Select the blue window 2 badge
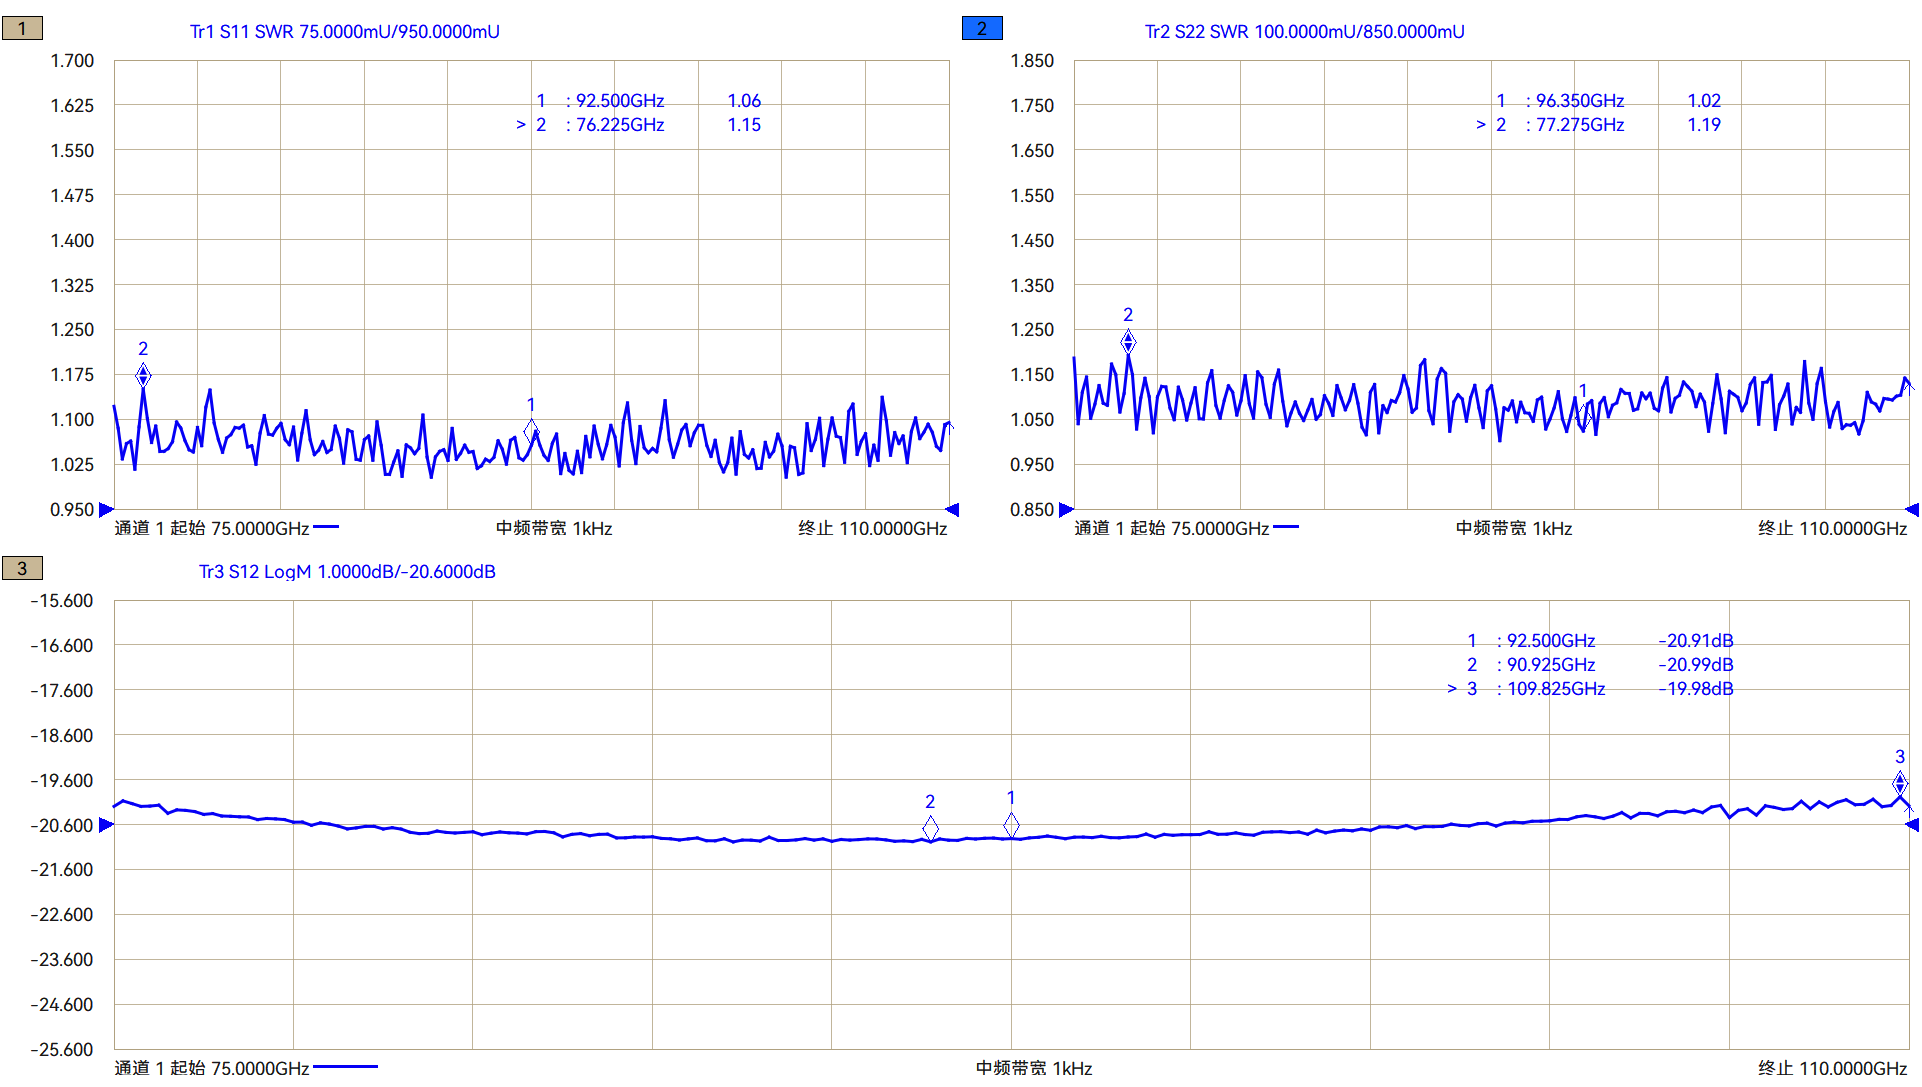Screen dimensions: 1922x1087 [x=981, y=28]
